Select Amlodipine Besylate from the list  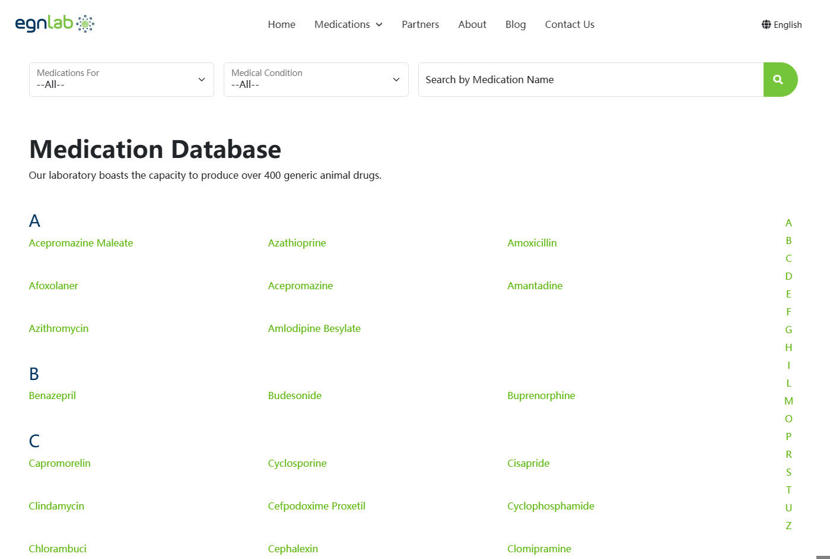(x=314, y=329)
